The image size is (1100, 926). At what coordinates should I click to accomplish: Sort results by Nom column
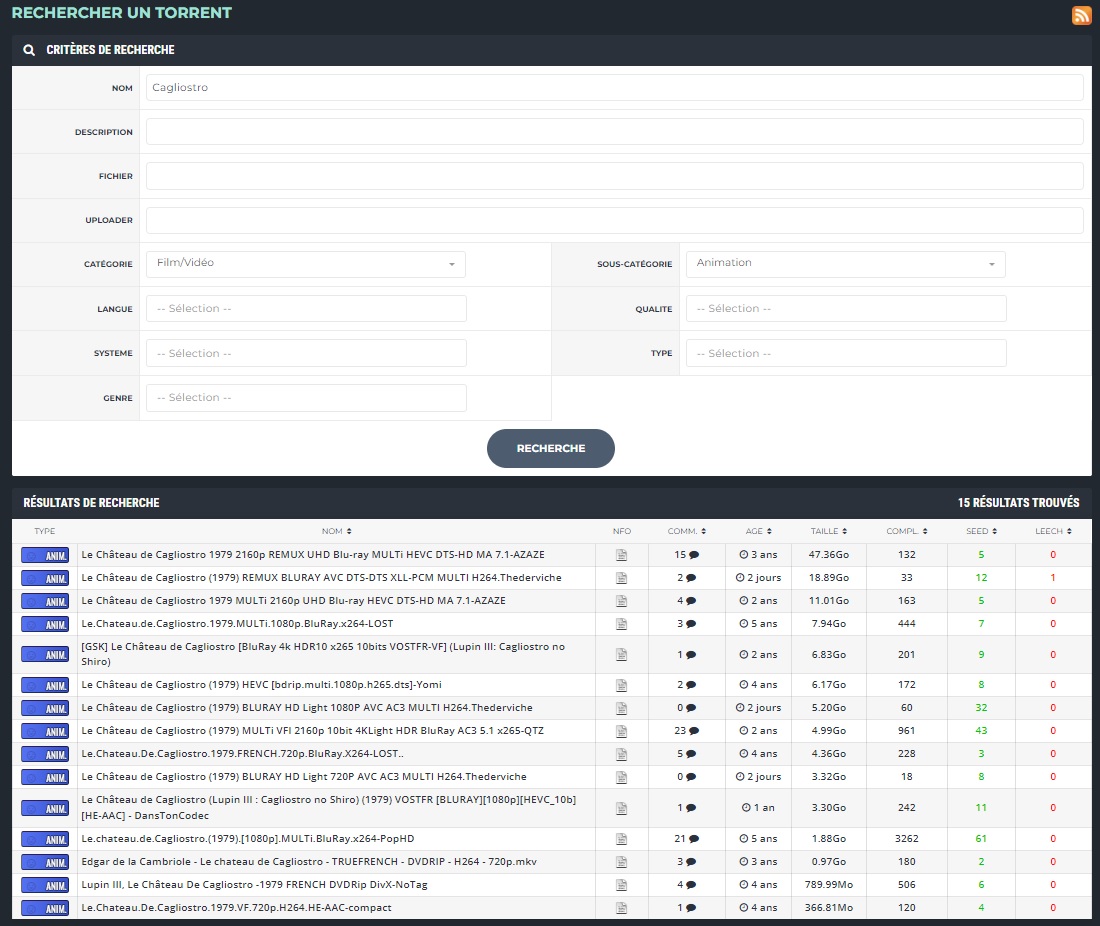pyautogui.click(x=337, y=531)
